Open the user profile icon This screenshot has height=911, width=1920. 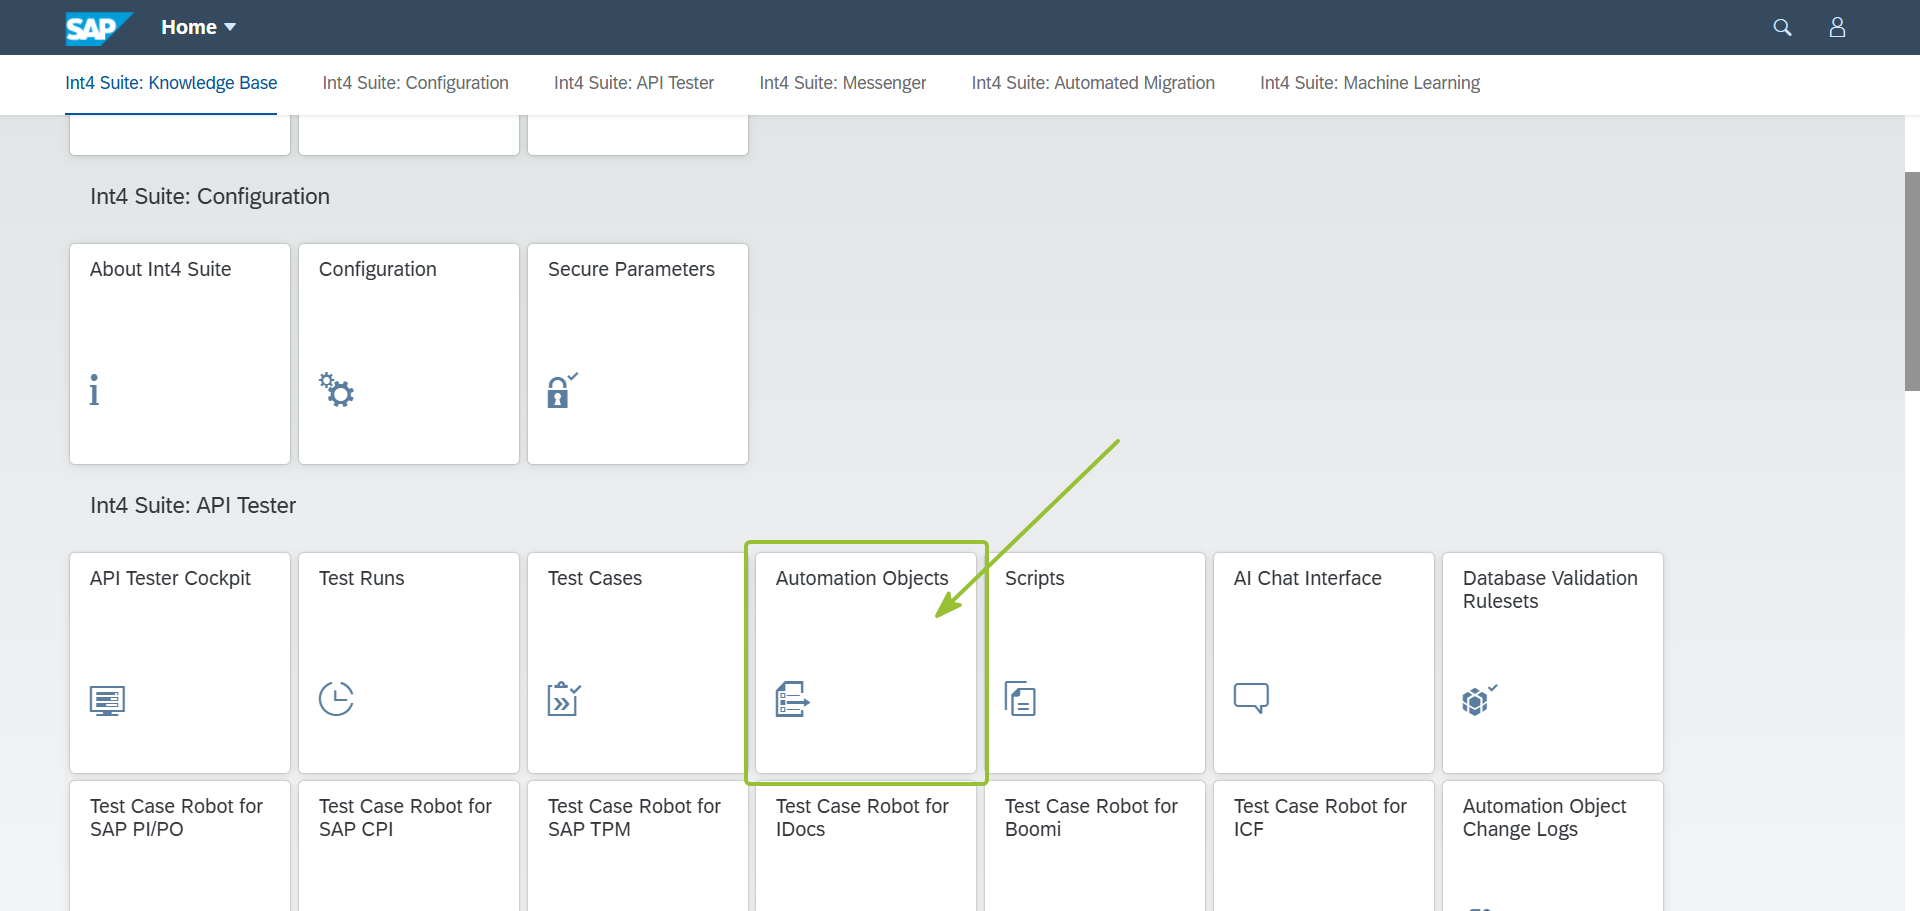pyautogui.click(x=1837, y=27)
